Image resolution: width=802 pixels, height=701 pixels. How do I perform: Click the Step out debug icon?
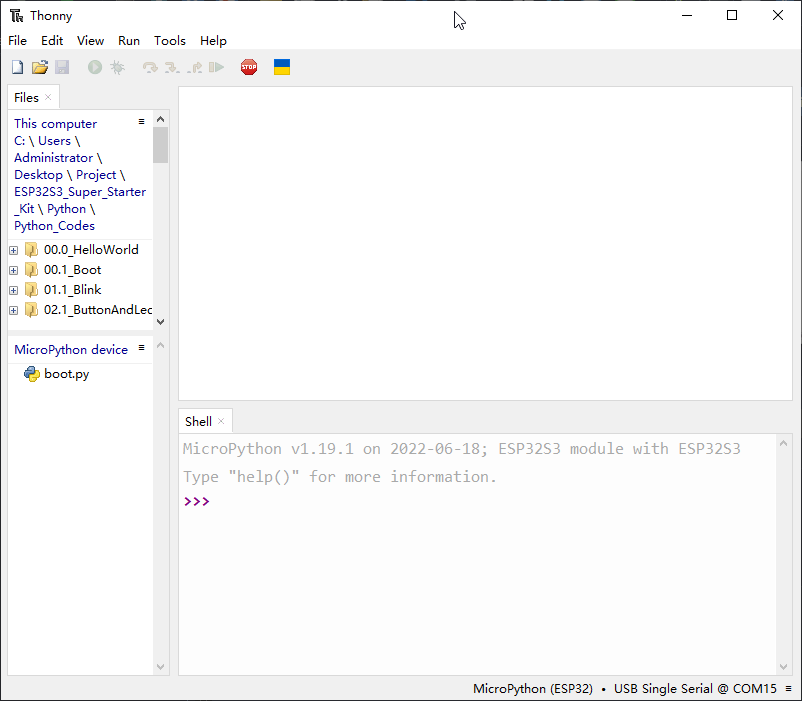[194, 67]
